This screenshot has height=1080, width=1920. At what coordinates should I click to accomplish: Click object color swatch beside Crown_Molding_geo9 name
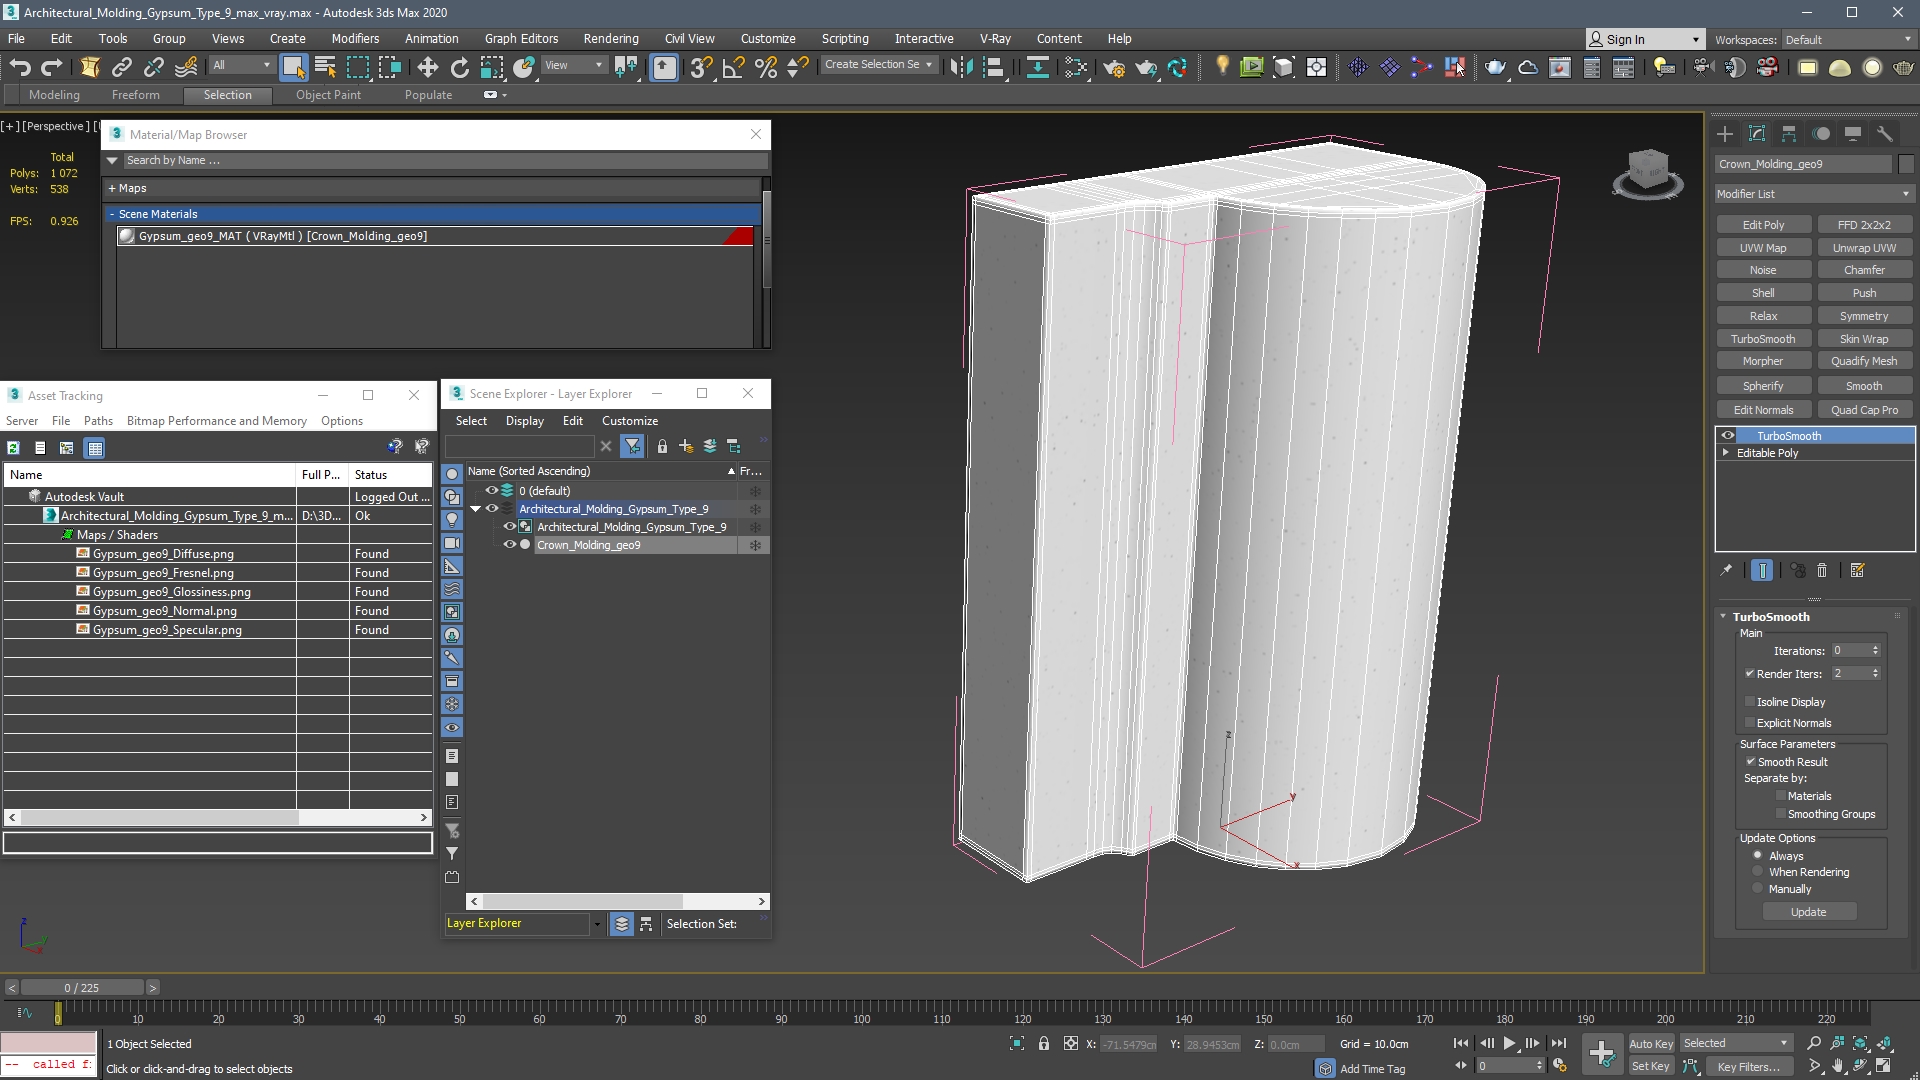1906,164
